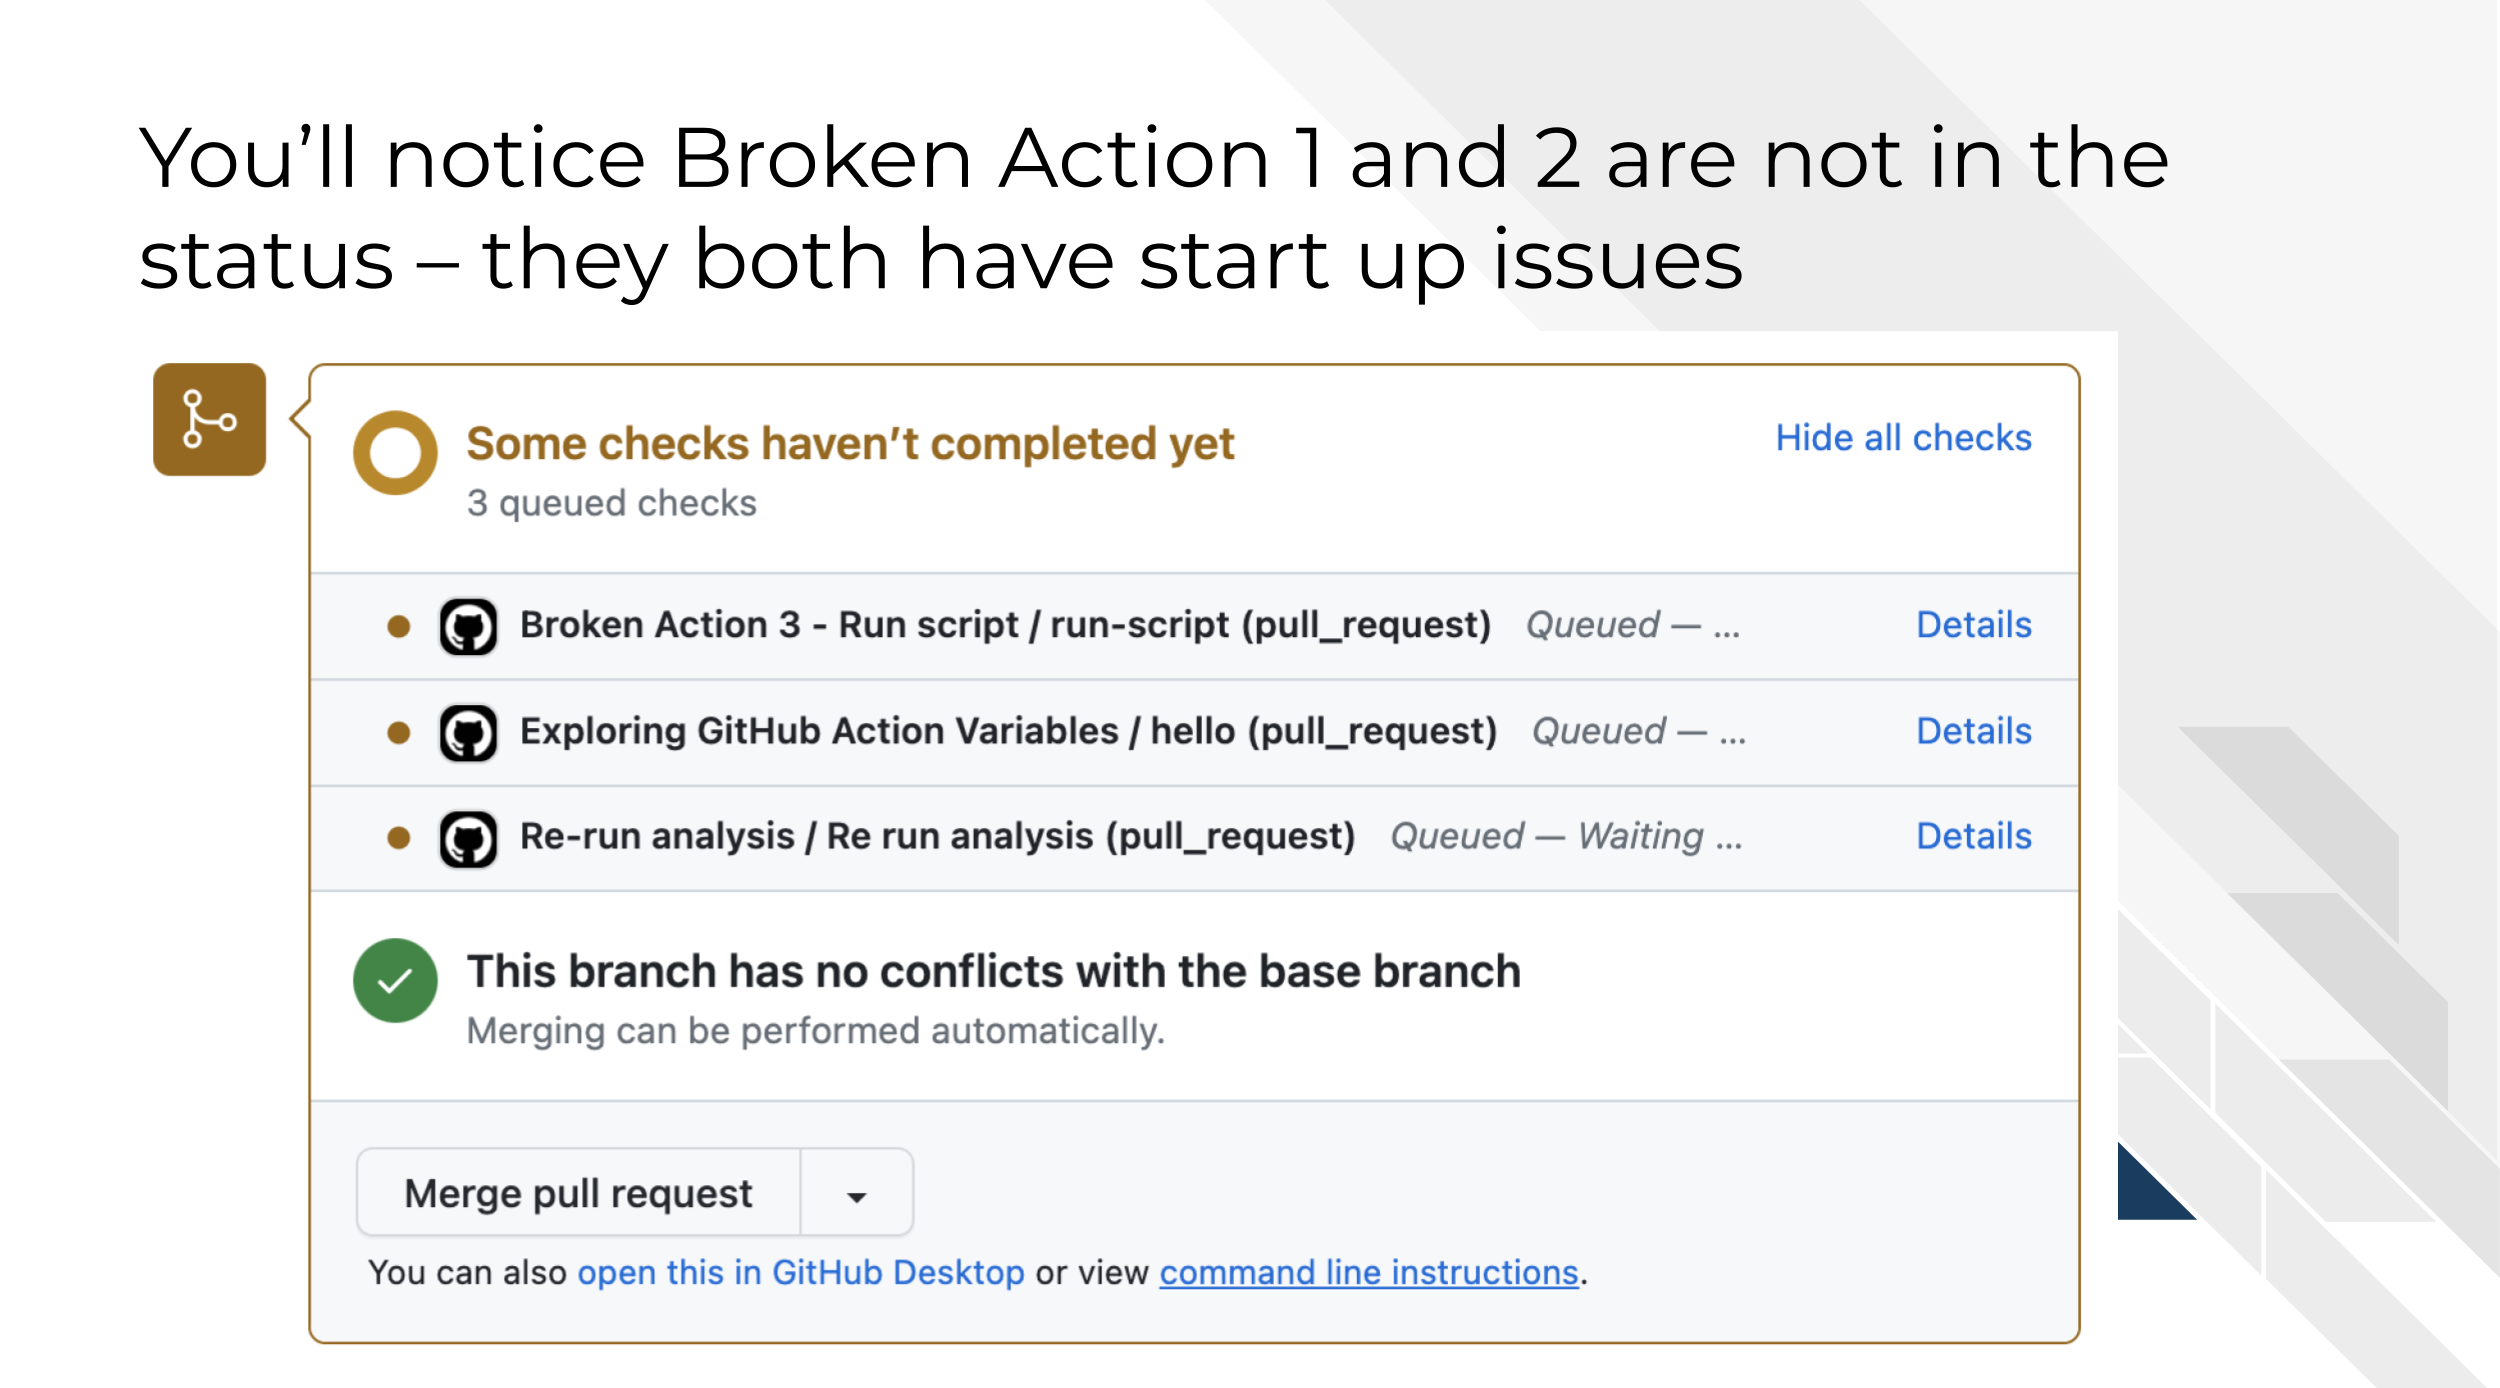
Task: Click GitHub logo beside Broken Action 3
Action: [468, 627]
